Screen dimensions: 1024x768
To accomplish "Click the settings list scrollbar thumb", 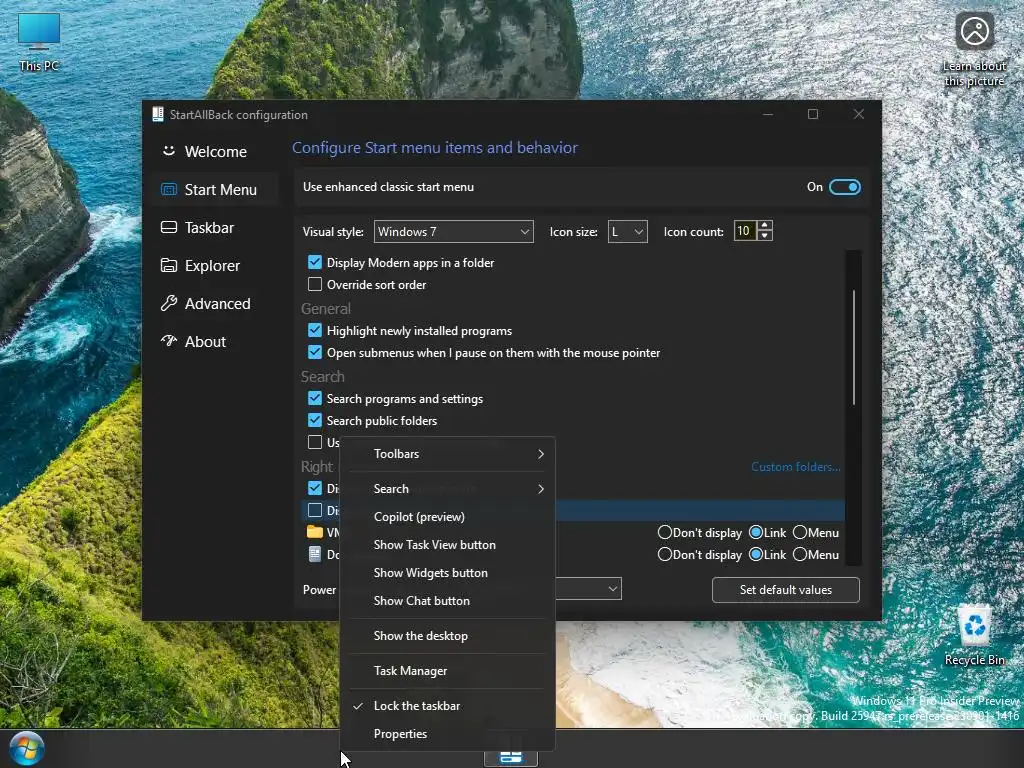I will click(x=854, y=347).
